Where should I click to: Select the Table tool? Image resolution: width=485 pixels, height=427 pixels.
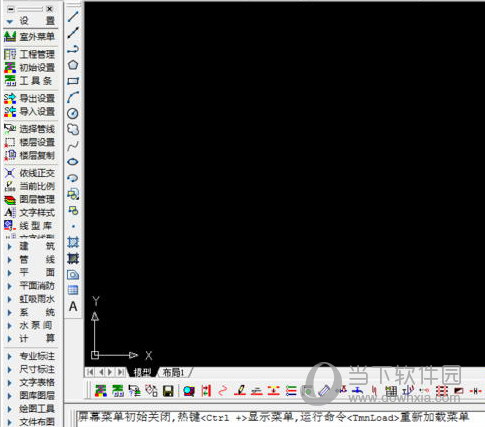point(73,290)
